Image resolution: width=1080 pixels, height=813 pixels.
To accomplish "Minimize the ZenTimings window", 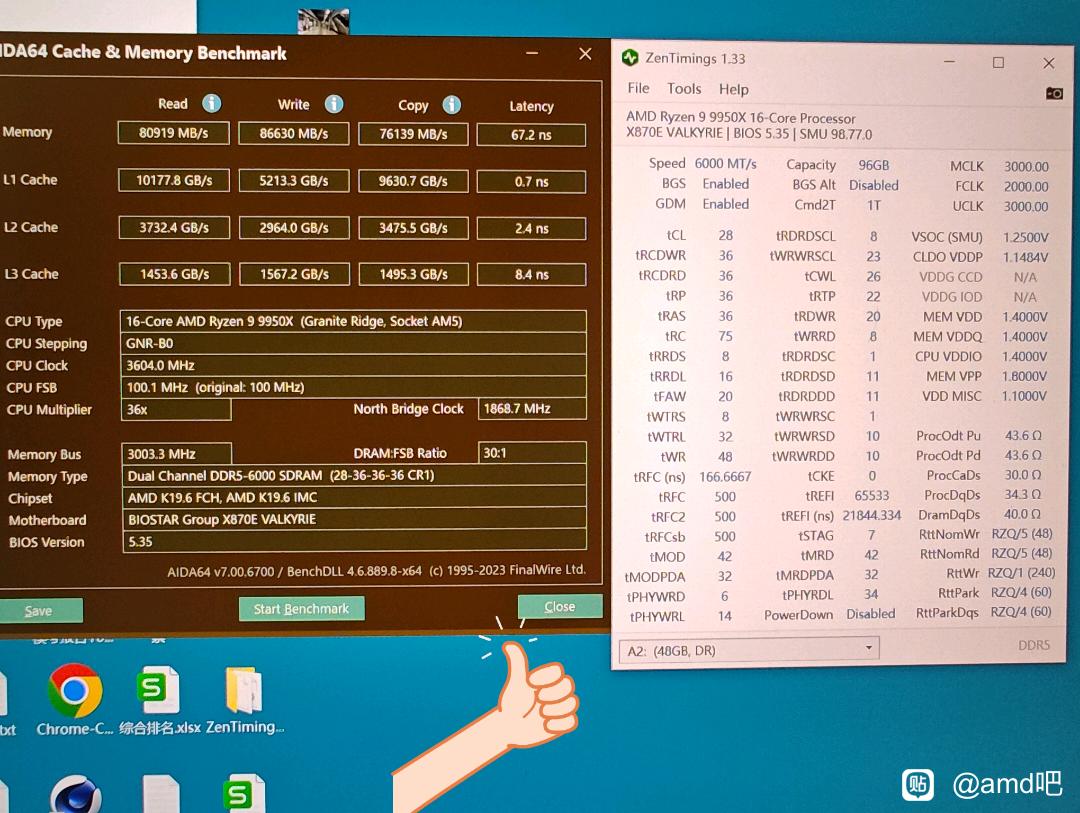I will point(949,61).
